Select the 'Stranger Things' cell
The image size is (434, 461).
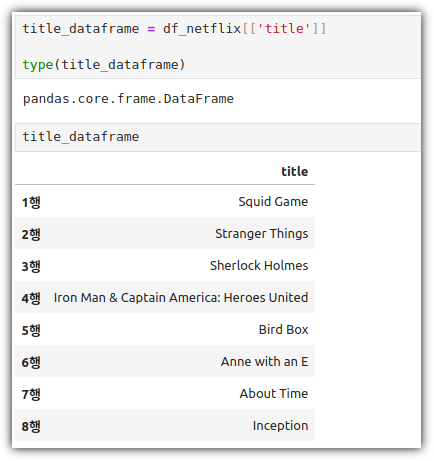[x=262, y=234]
